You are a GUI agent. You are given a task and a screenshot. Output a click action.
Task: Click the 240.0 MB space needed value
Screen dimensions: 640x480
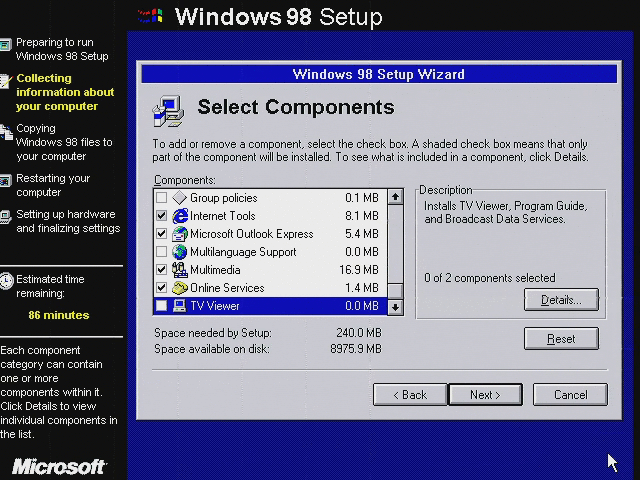[359, 333]
